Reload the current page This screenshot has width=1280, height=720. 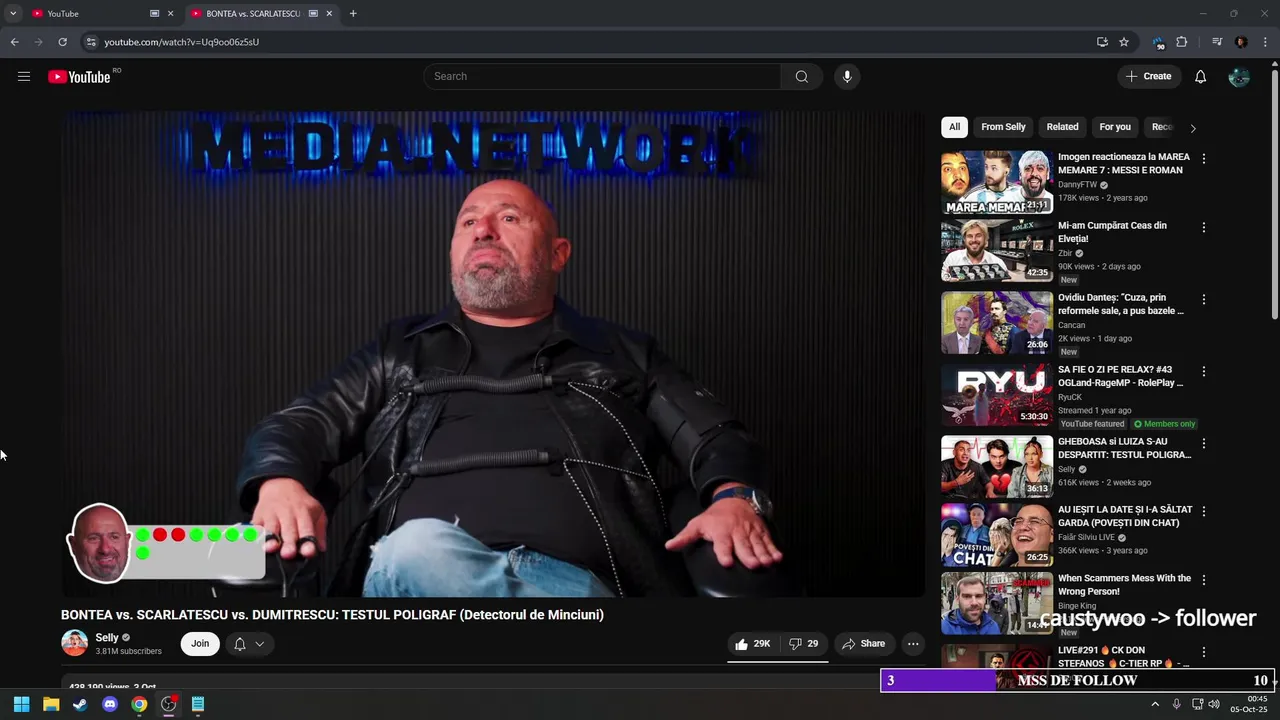[62, 42]
